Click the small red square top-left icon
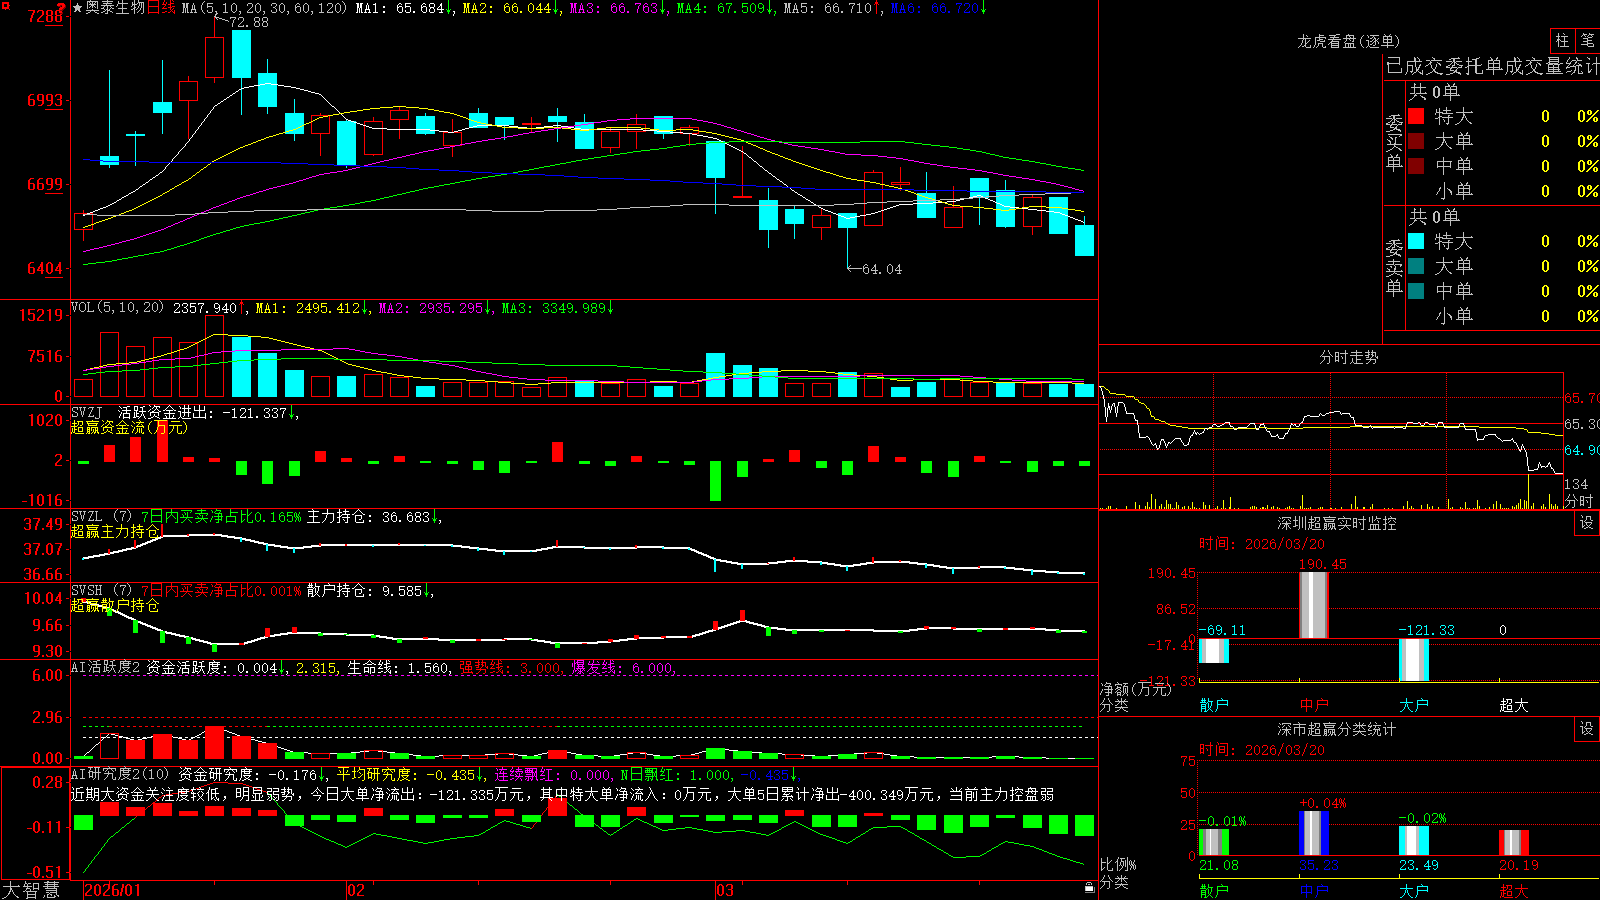This screenshot has height=900, width=1600. coord(6,6)
